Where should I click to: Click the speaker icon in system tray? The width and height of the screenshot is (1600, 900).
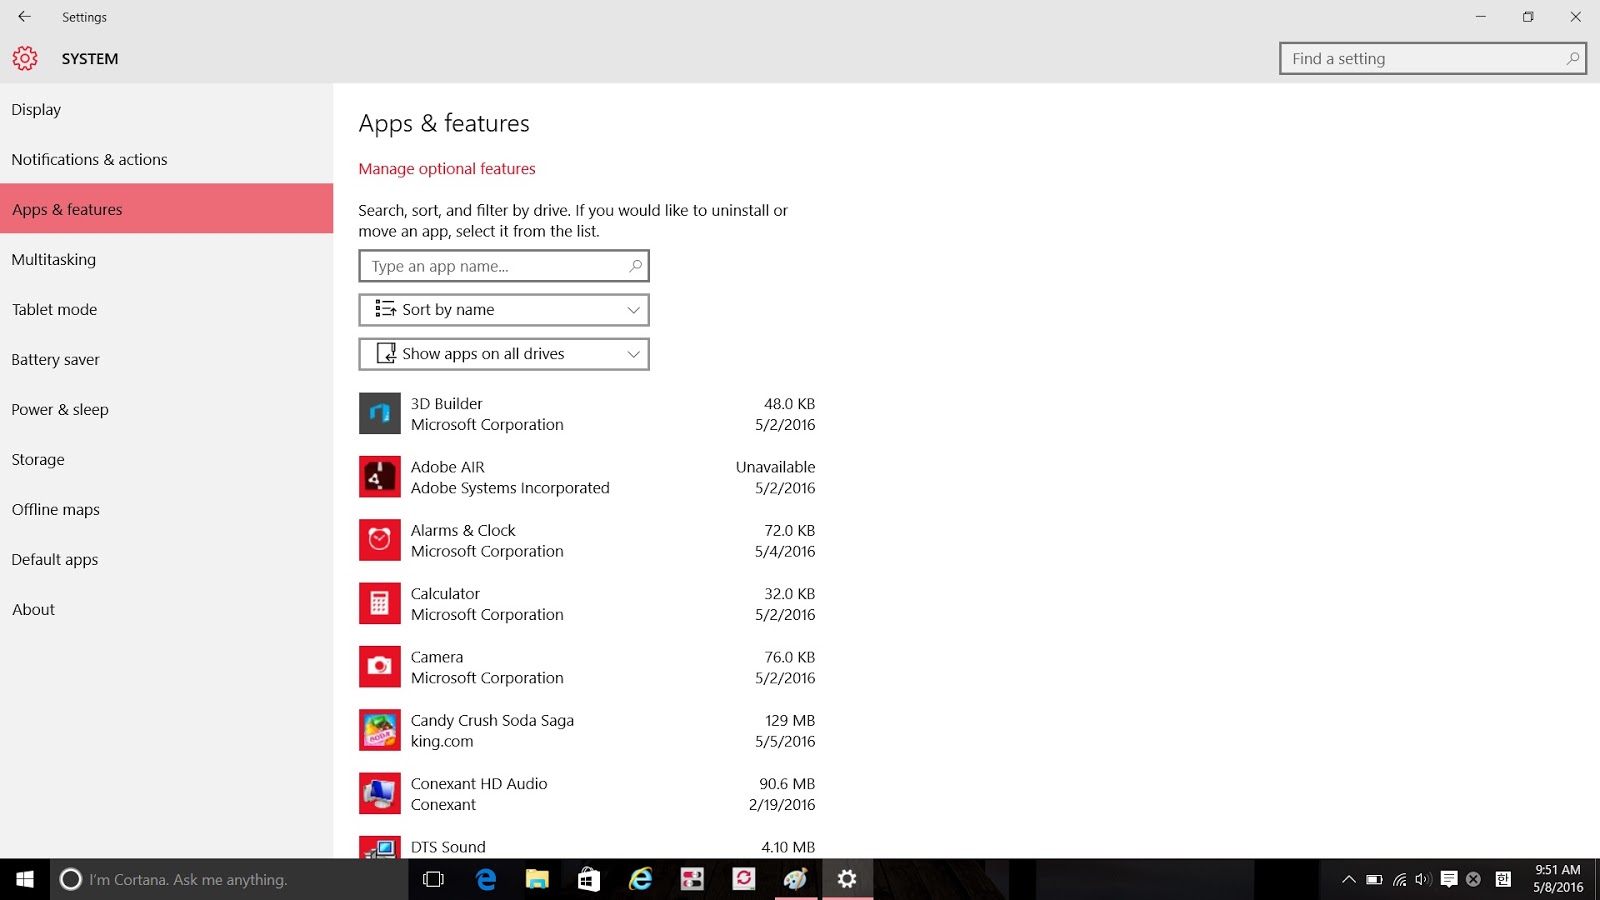point(1422,879)
